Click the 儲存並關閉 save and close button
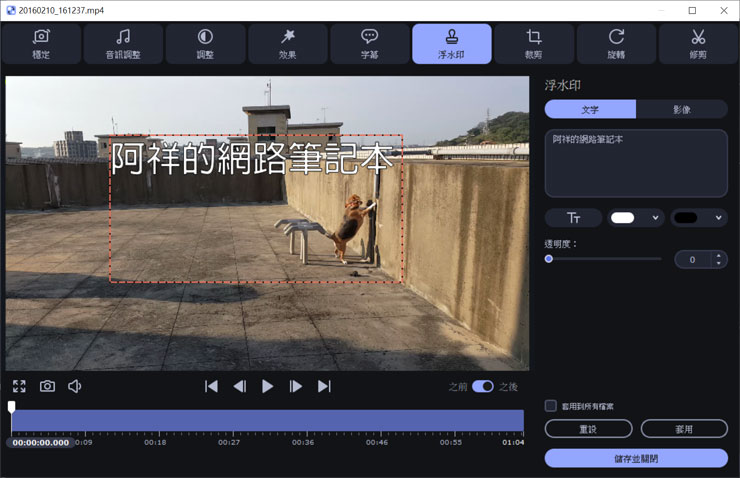740x478 pixels. pos(636,458)
